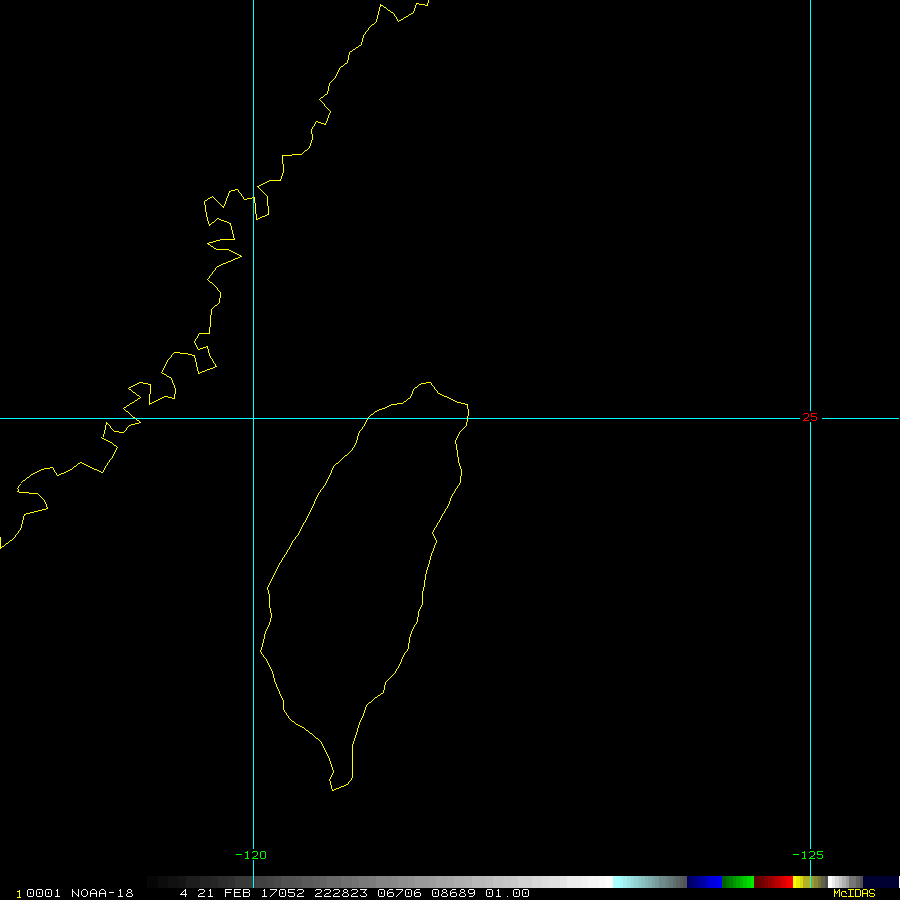Click the 222823 time stamp
The height and width of the screenshot is (900, 900).
pyautogui.click(x=341, y=893)
